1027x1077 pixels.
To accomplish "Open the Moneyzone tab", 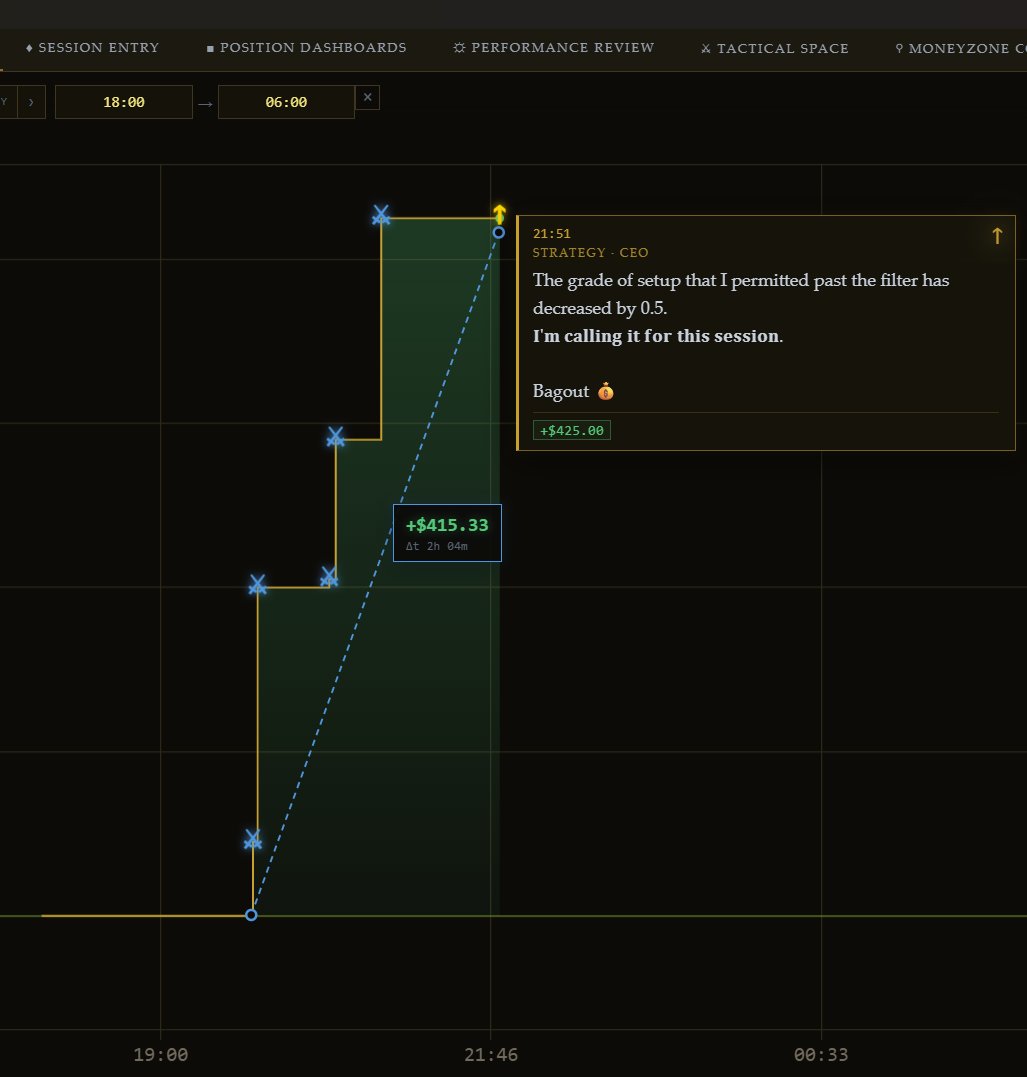I will pyautogui.click(x=961, y=49).
